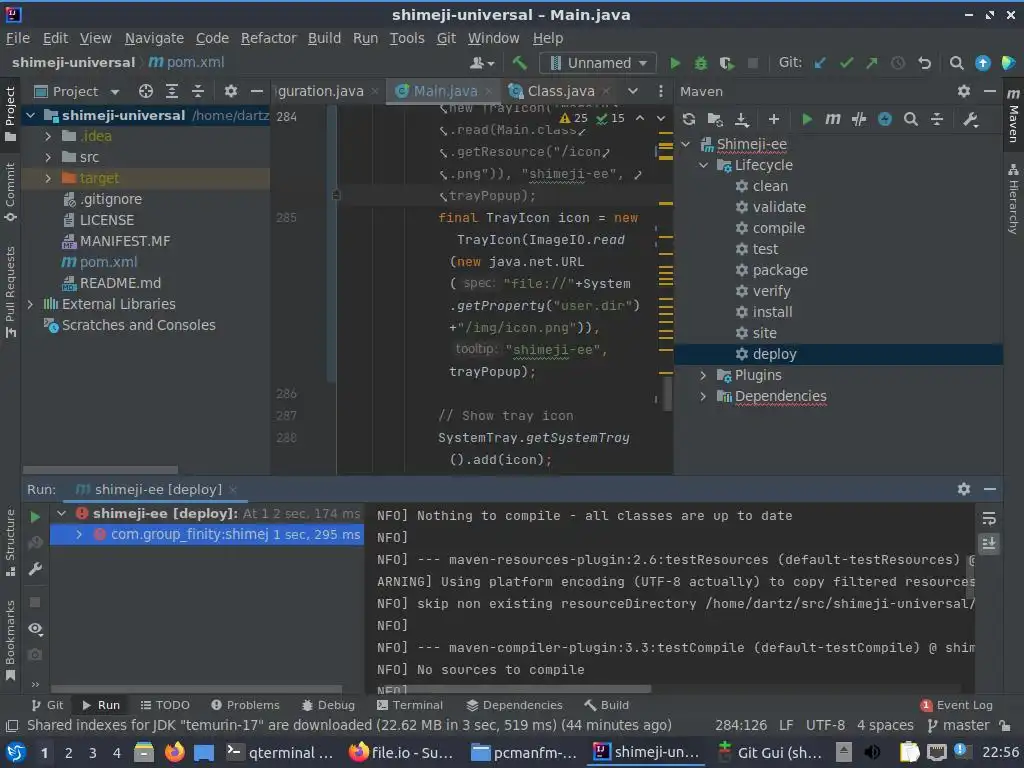This screenshot has width=1024, height=768.
Task: Click select opened file target icon
Action: pyautogui.click(x=146, y=91)
